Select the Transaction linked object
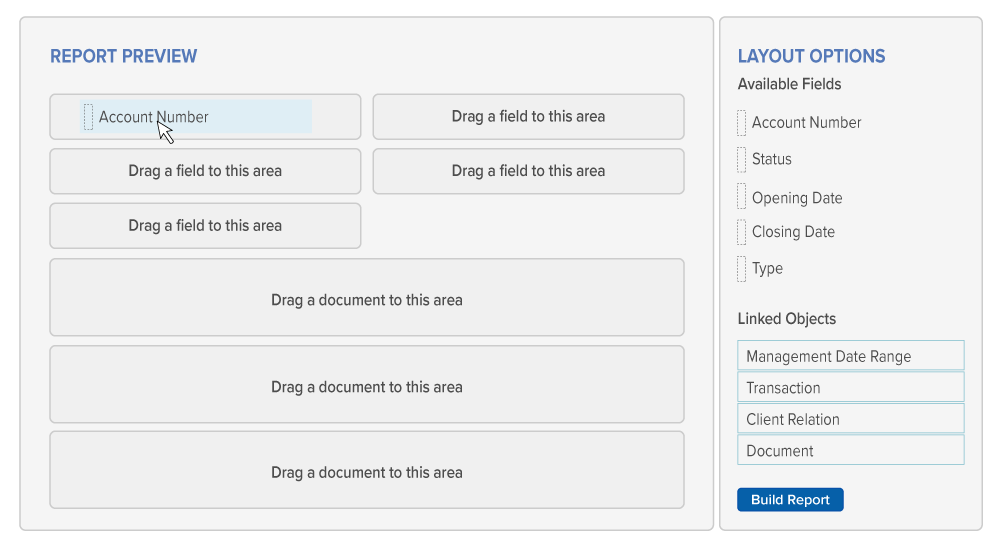 [x=850, y=388]
